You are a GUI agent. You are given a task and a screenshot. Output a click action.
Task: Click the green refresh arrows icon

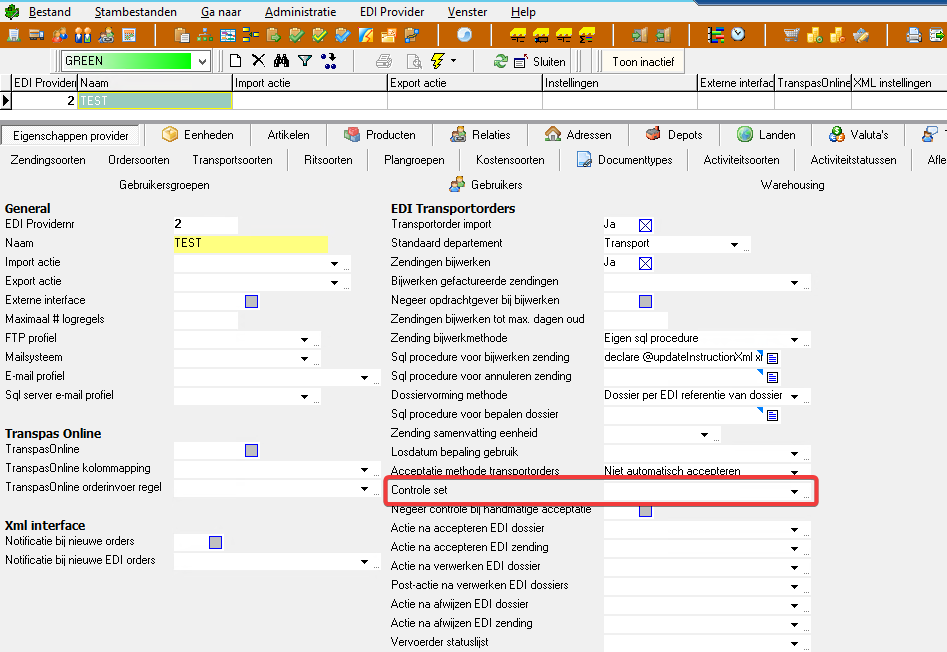pyautogui.click(x=500, y=61)
